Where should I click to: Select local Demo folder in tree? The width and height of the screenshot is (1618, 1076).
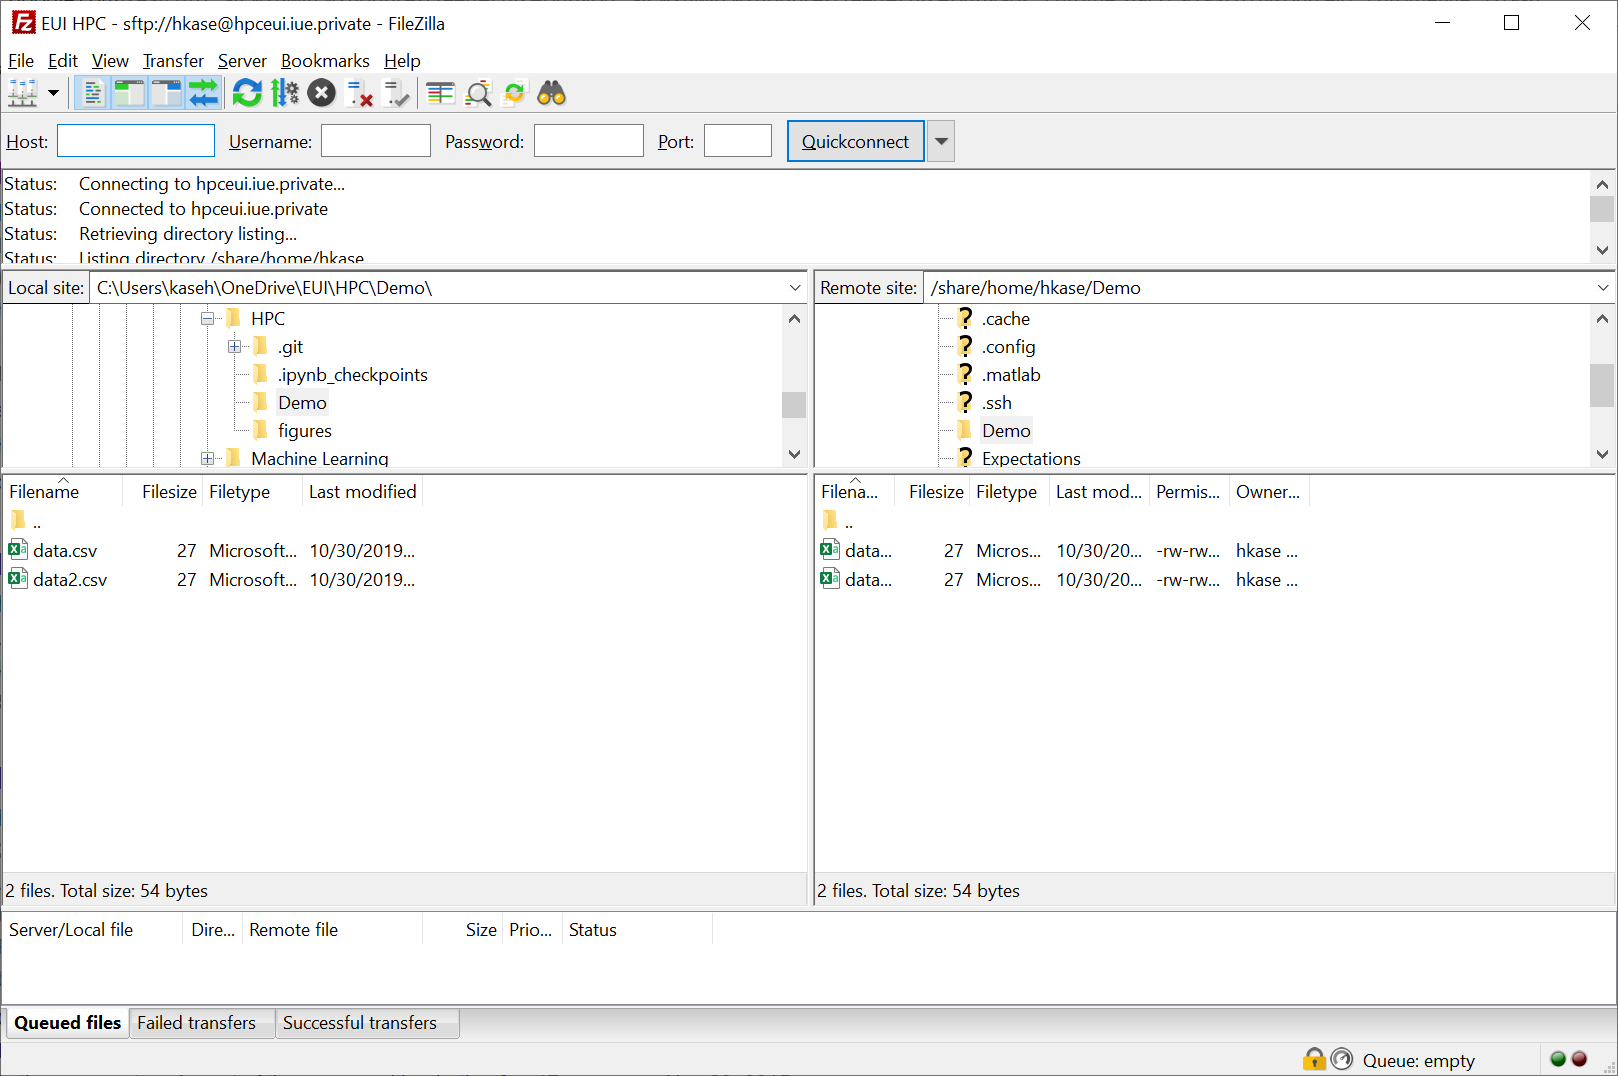click(x=302, y=403)
